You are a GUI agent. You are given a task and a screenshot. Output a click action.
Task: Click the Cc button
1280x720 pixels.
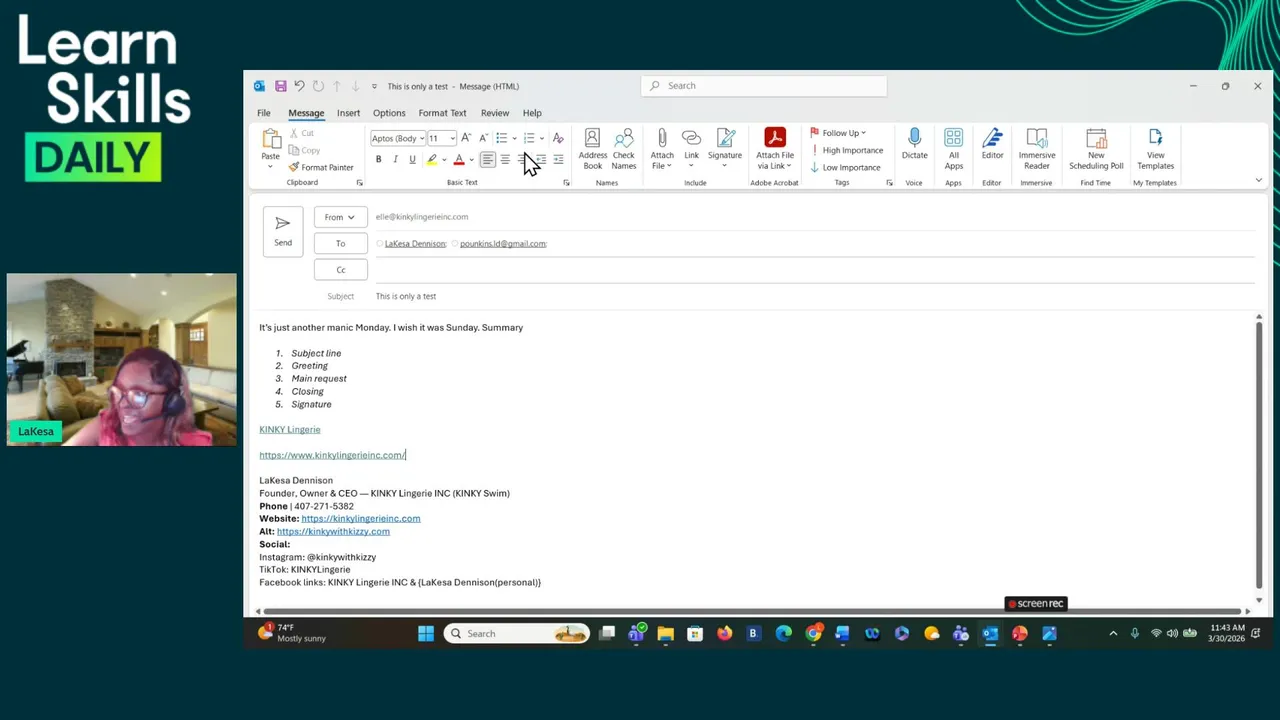tap(340, 270)
